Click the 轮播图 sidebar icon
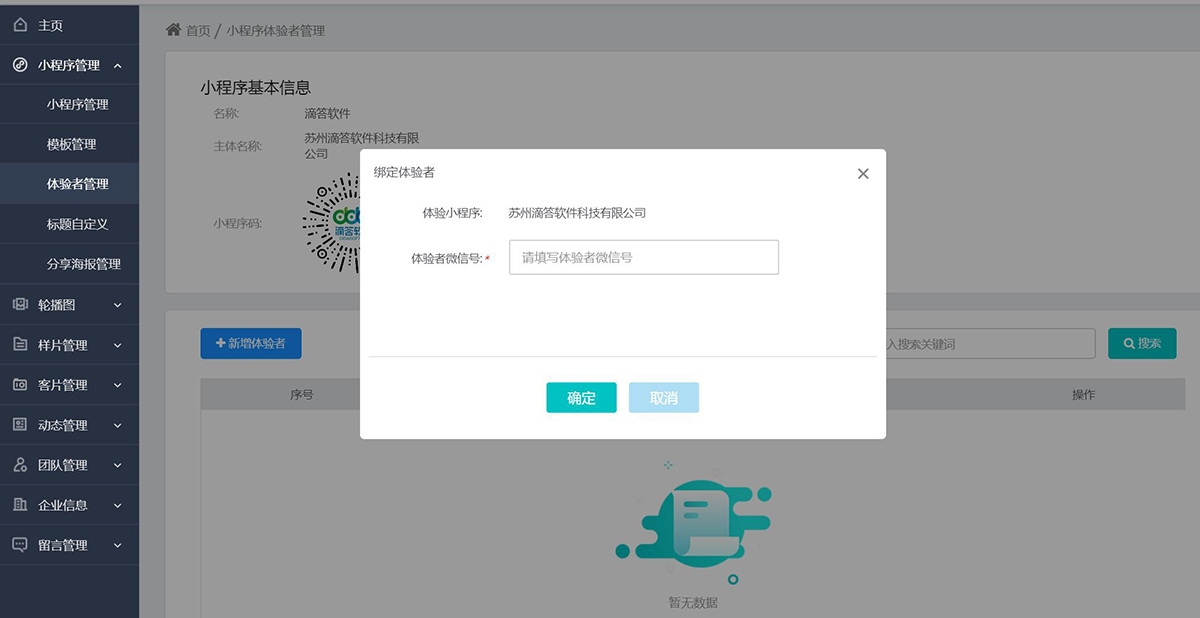The height and width of the screenshot is (618, 1200). pyautogui.click(x=20, y=305)
